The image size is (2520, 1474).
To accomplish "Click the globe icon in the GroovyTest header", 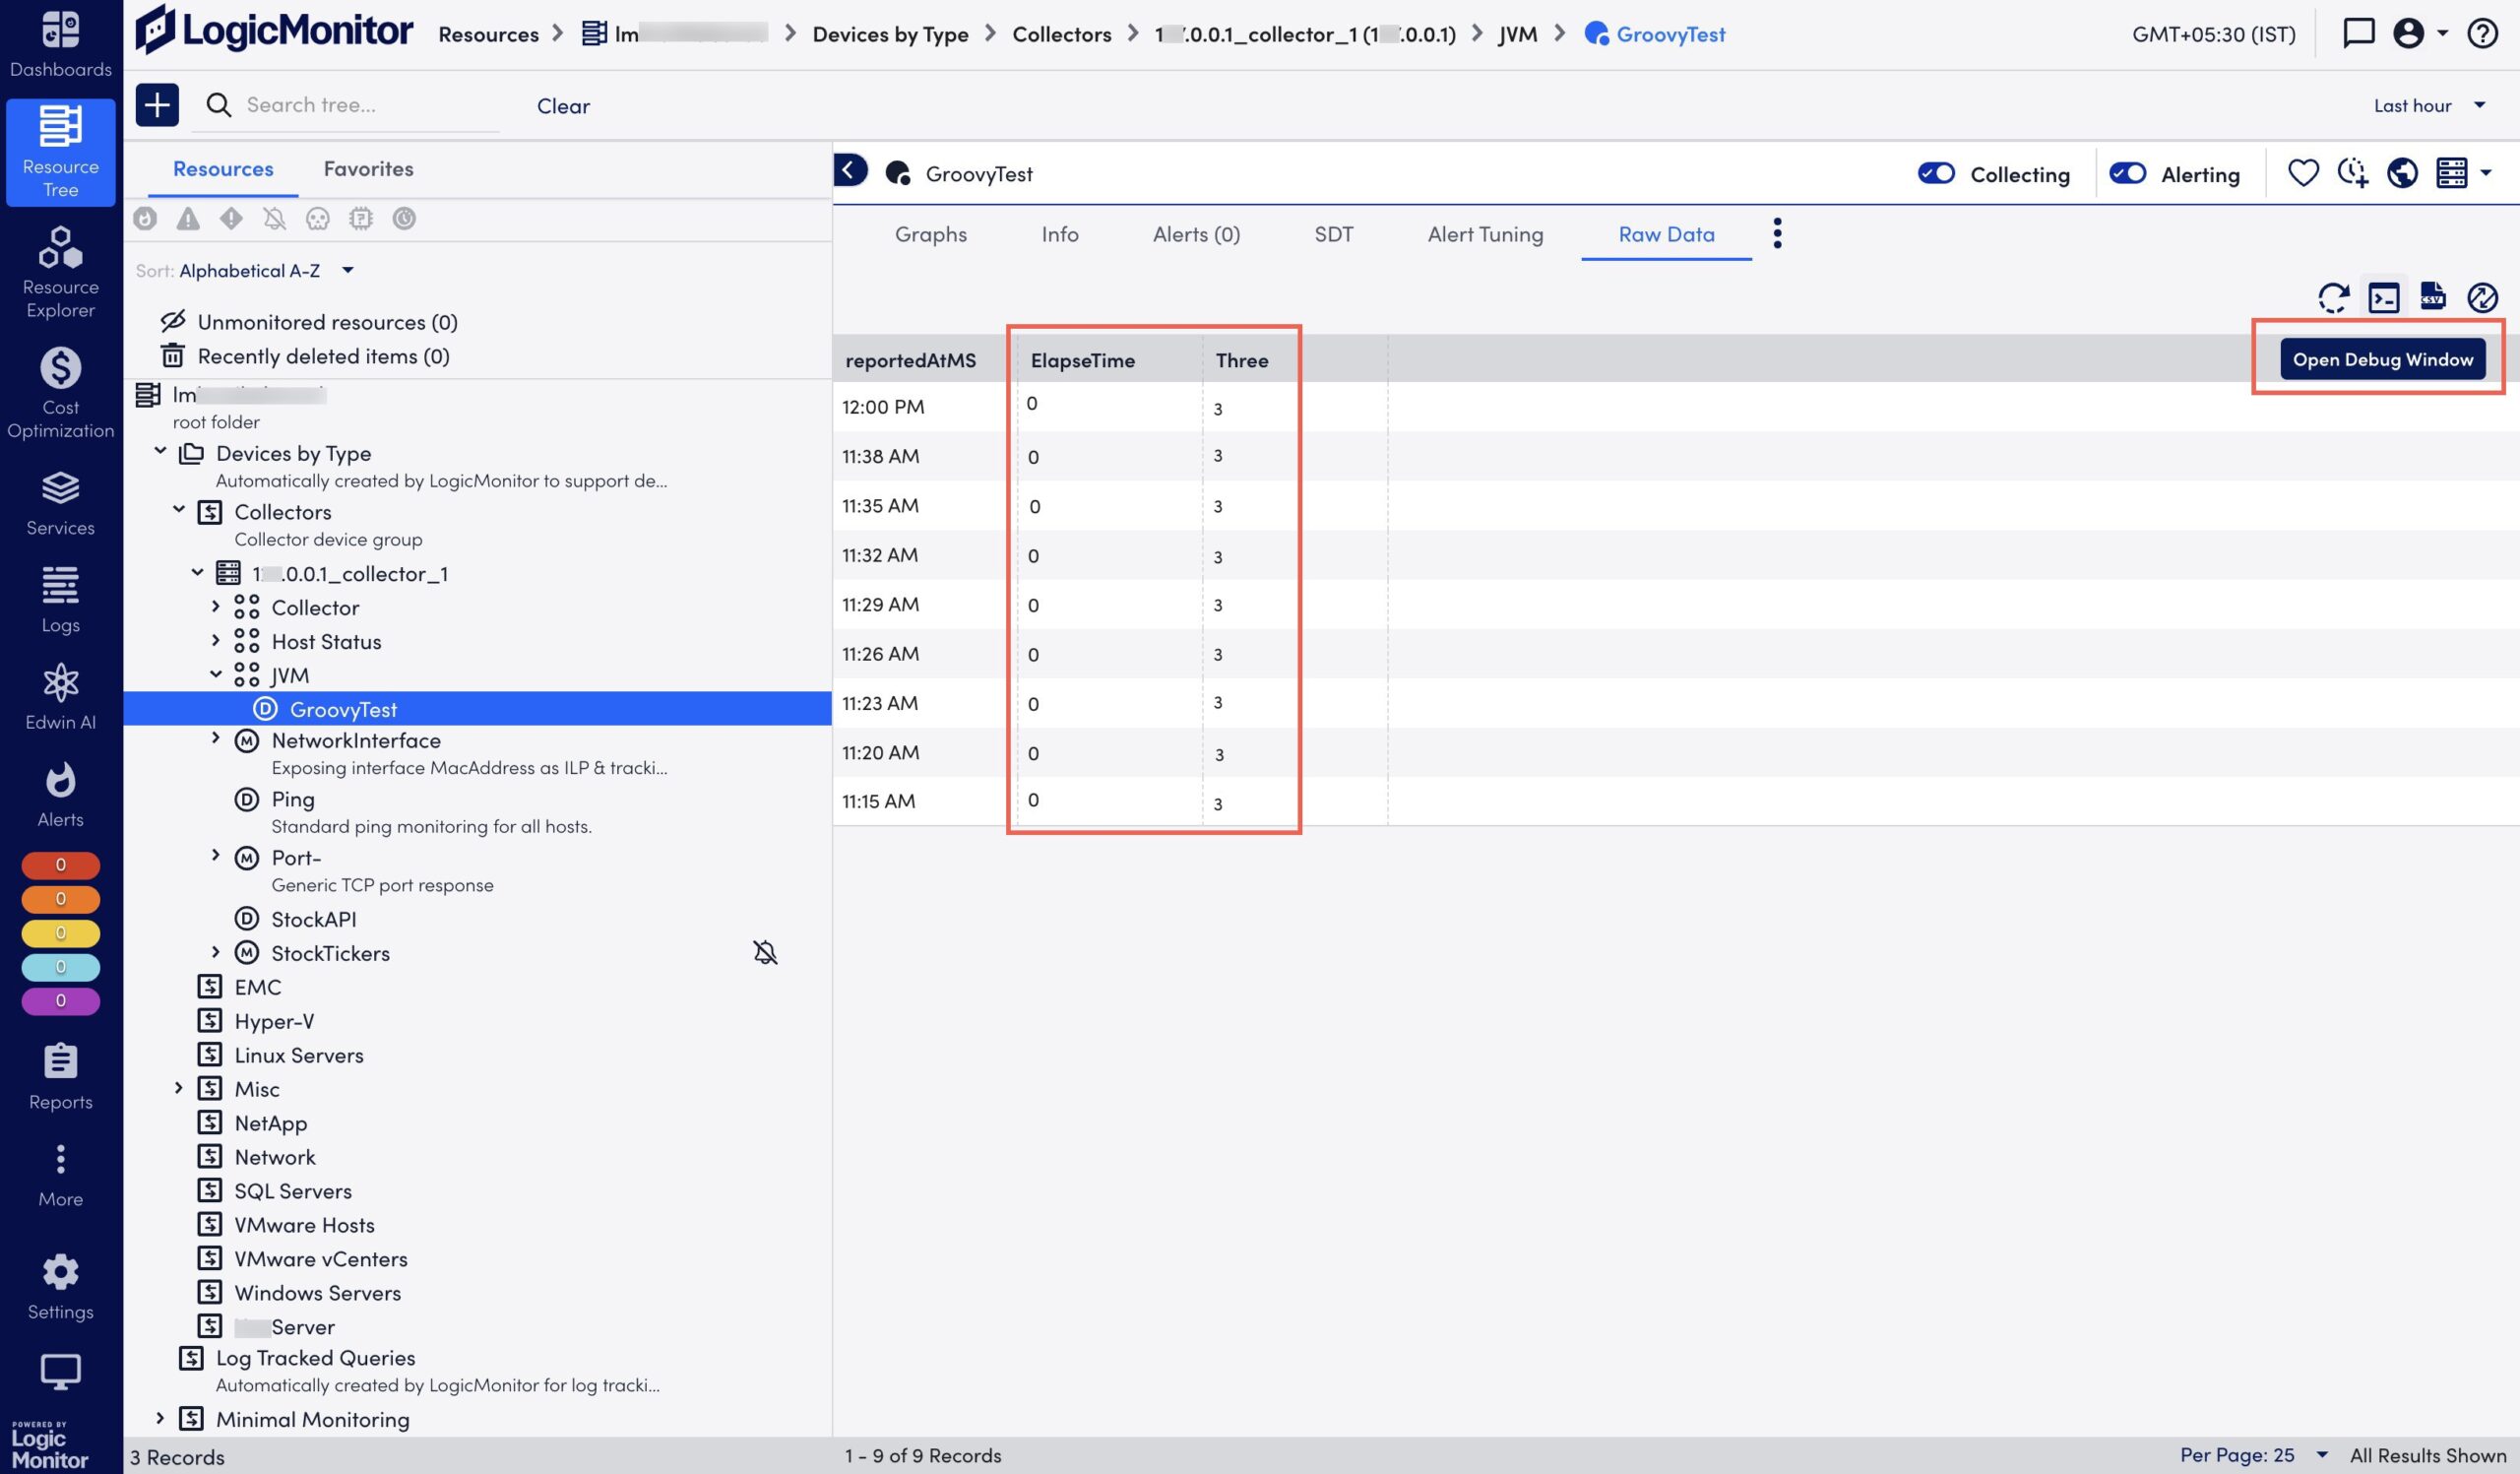I will click(x=2401, y=173).
